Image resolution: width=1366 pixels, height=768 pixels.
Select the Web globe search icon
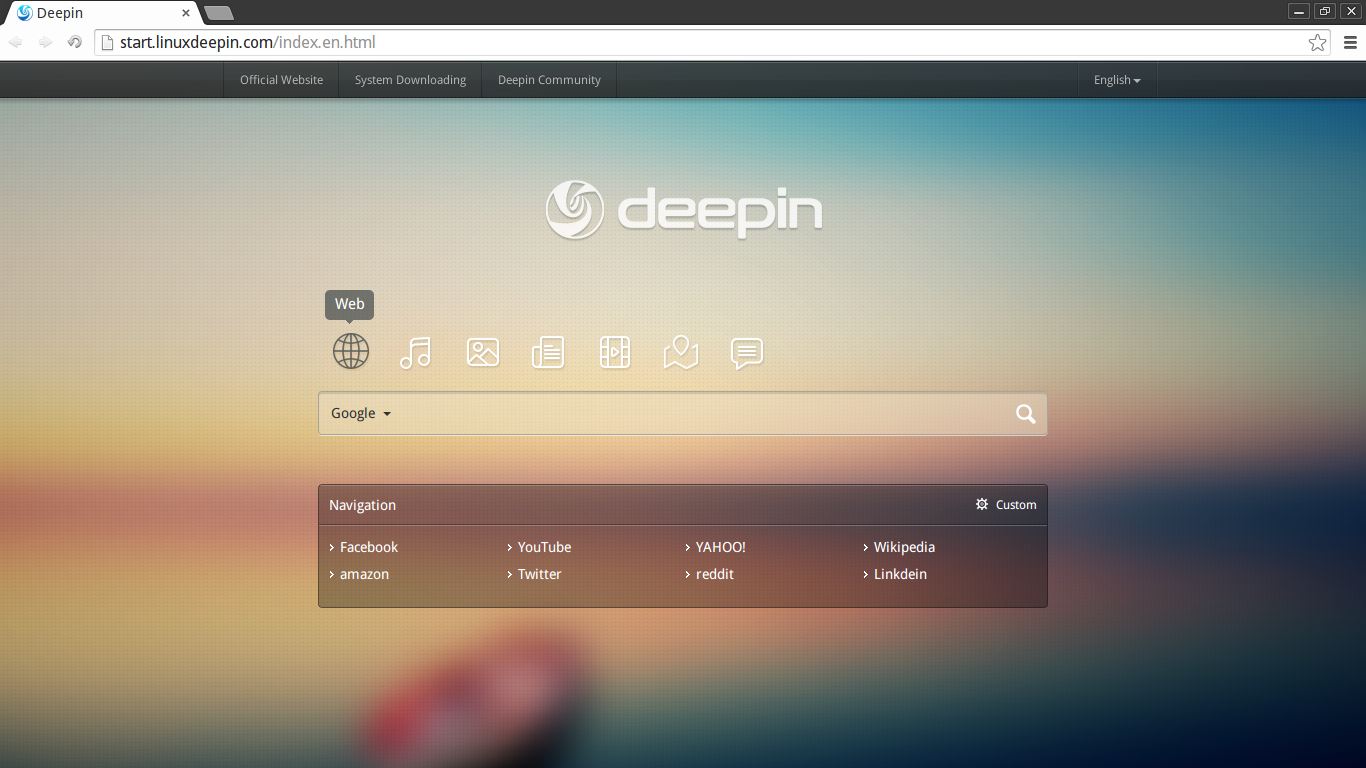pyautogui.click(x=351, y=351)
